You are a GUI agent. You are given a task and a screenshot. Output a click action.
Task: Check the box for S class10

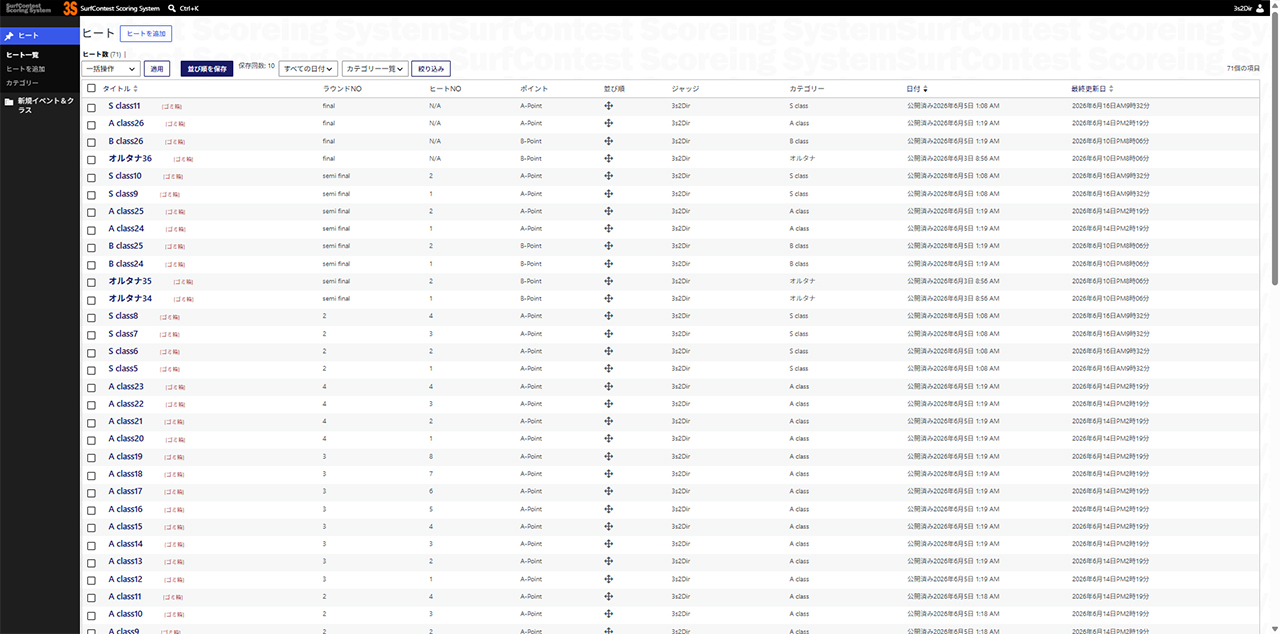[91, 177]
